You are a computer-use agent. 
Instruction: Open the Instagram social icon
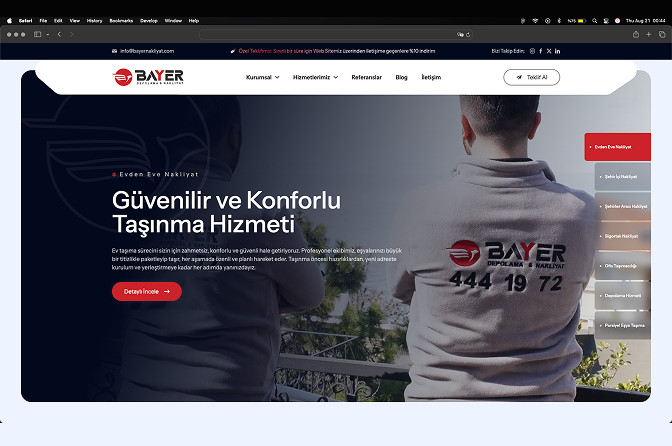click(532, 51)
